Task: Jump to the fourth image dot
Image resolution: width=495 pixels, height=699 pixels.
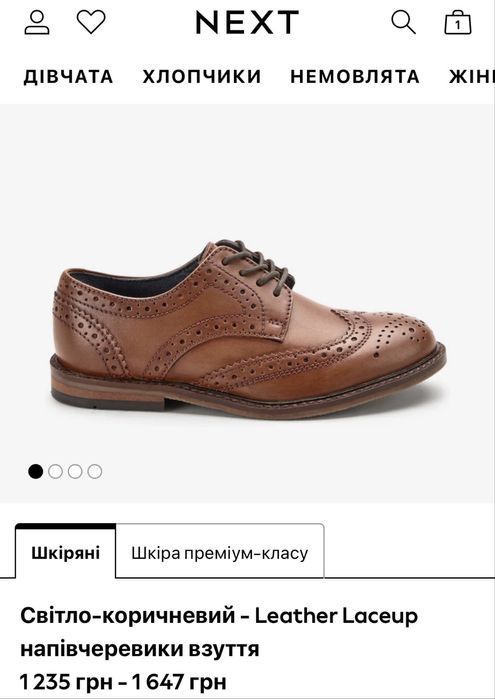Action: click(x=95, y=471)
